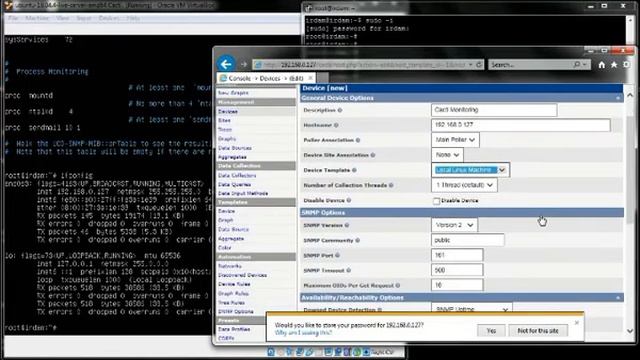
Task: Open New Graphs in the sidebar
Action: click(x=233, y=93)
